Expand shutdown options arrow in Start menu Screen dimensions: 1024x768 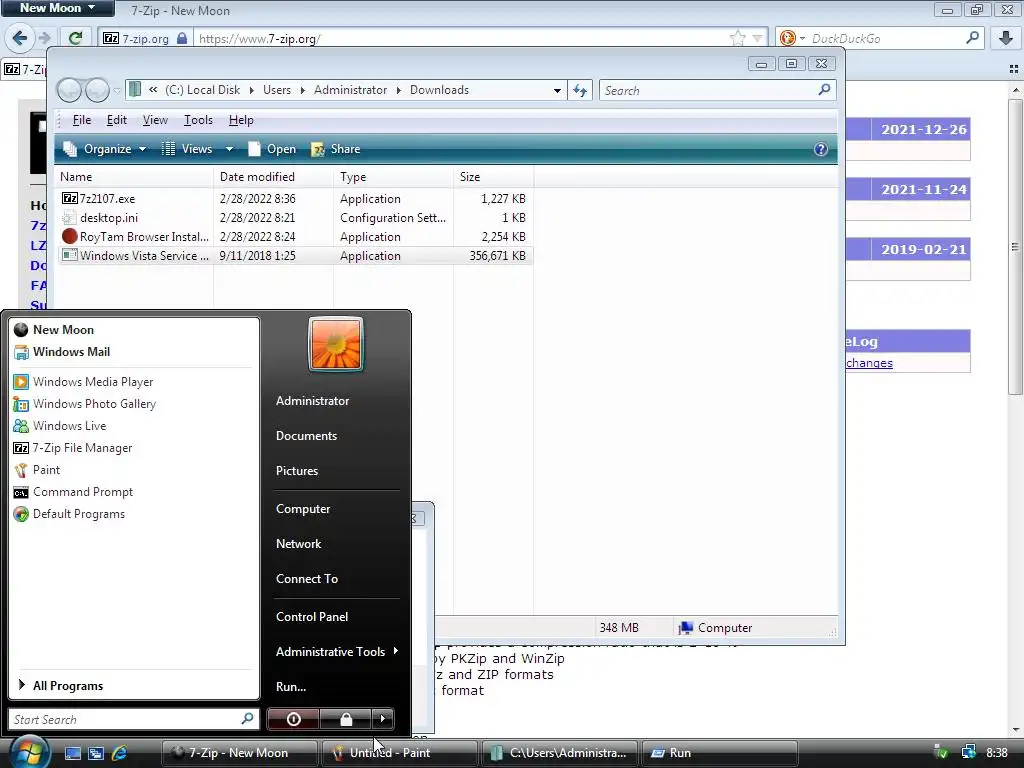(x=383, y=719)
